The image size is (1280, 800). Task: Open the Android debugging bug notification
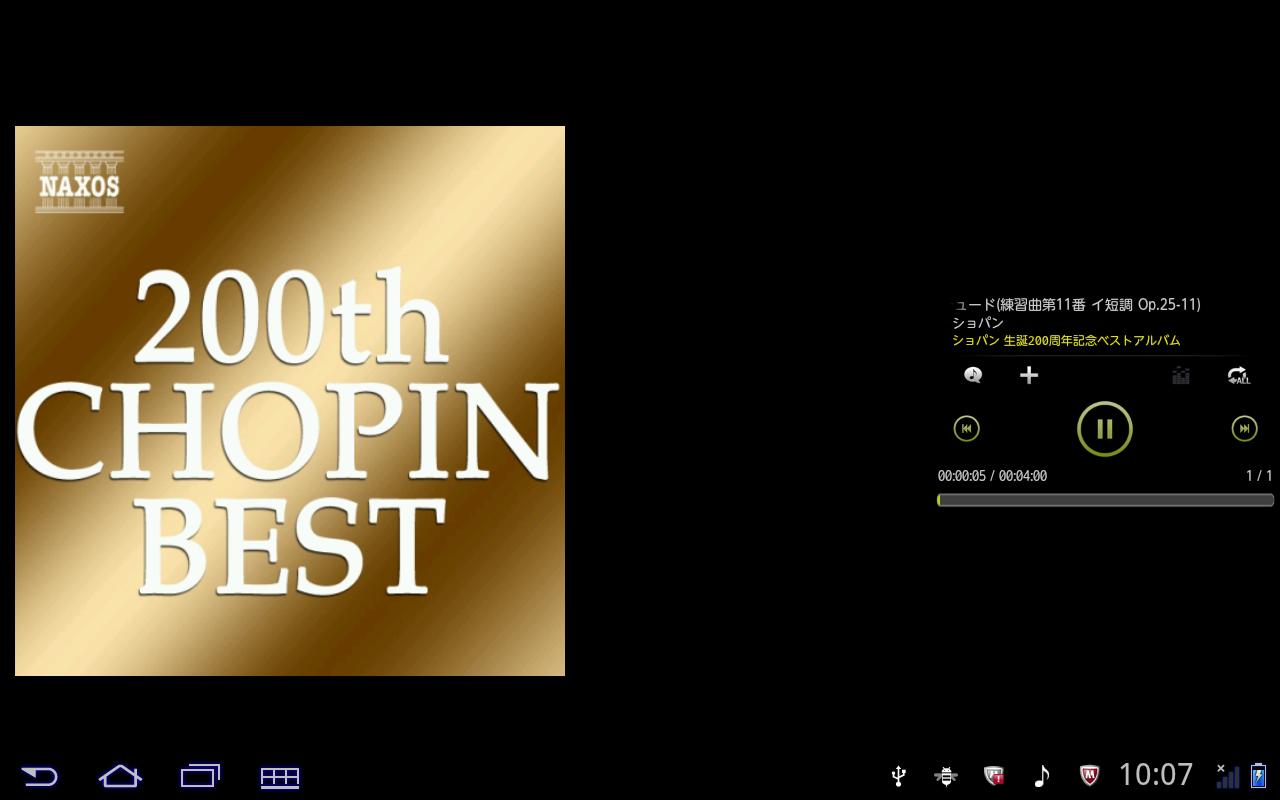tap(945, 776)
